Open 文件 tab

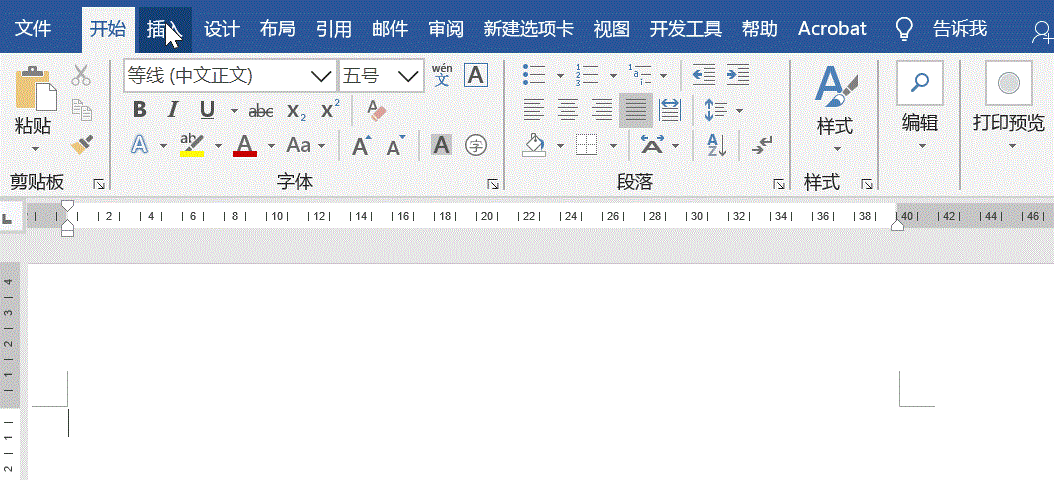(34, 29)
